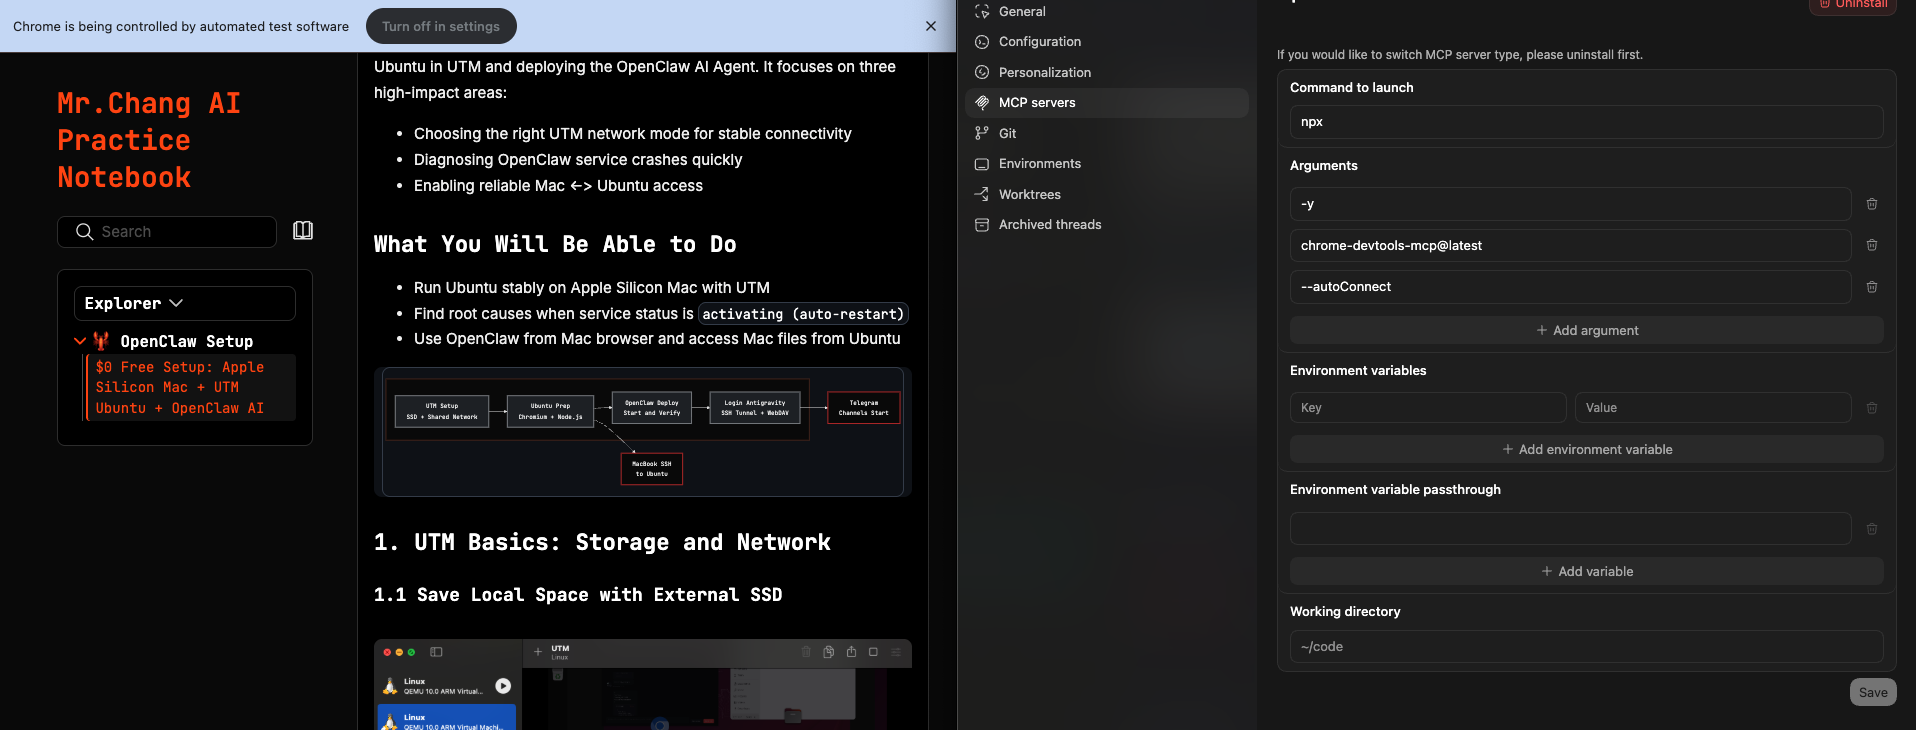Save the MCP server configuration
1916x730 pixels.
1872,692
